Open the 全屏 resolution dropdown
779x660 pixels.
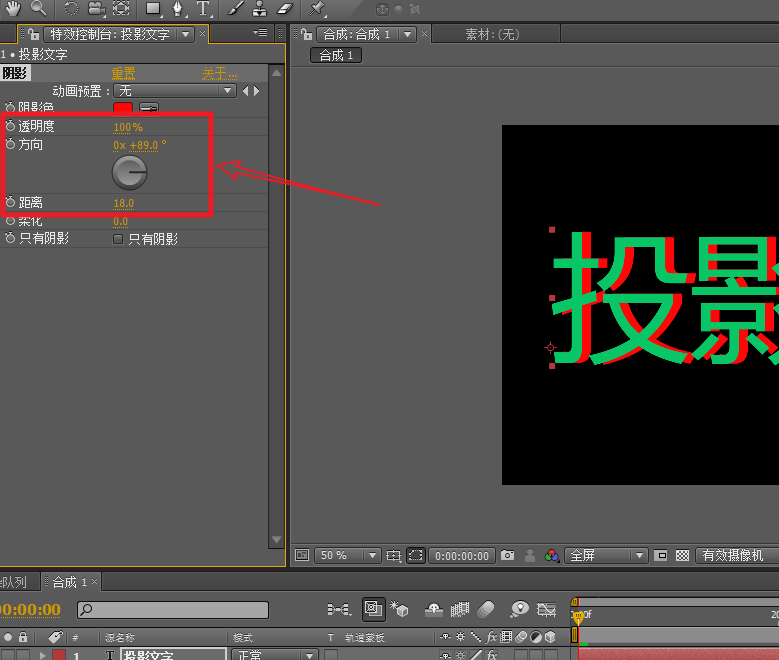pyautogui.click(x=606, y=555)
